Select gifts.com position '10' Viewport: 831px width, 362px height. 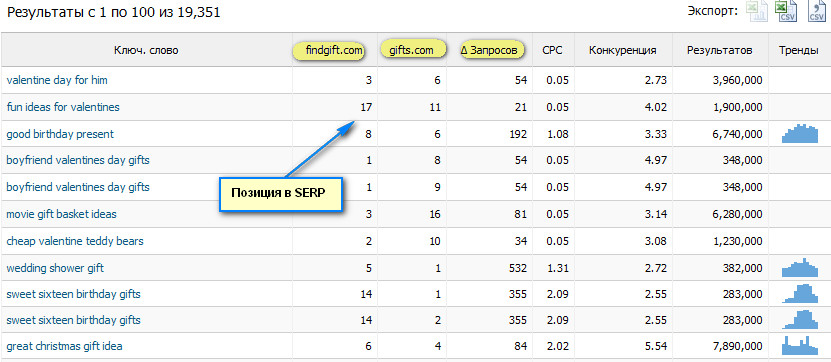coord(435,241)
